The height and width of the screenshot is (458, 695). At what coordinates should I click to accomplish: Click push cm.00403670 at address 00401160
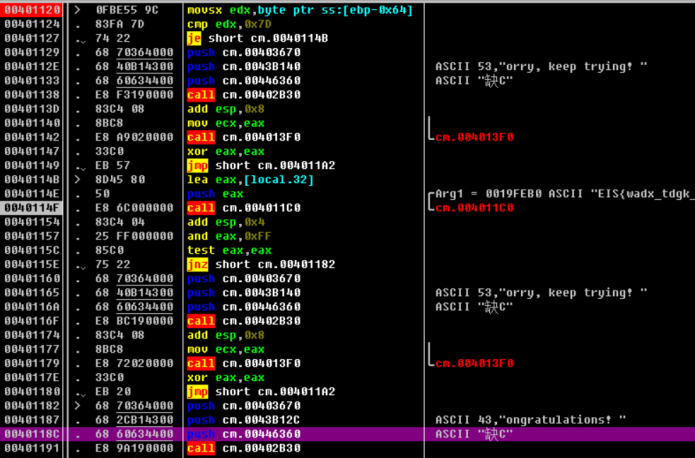243,278
